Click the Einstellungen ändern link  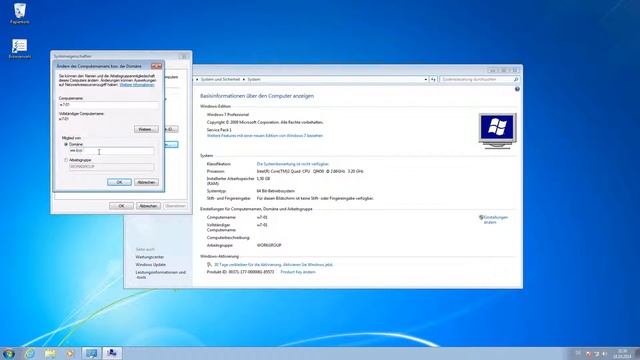pos(496,220)
